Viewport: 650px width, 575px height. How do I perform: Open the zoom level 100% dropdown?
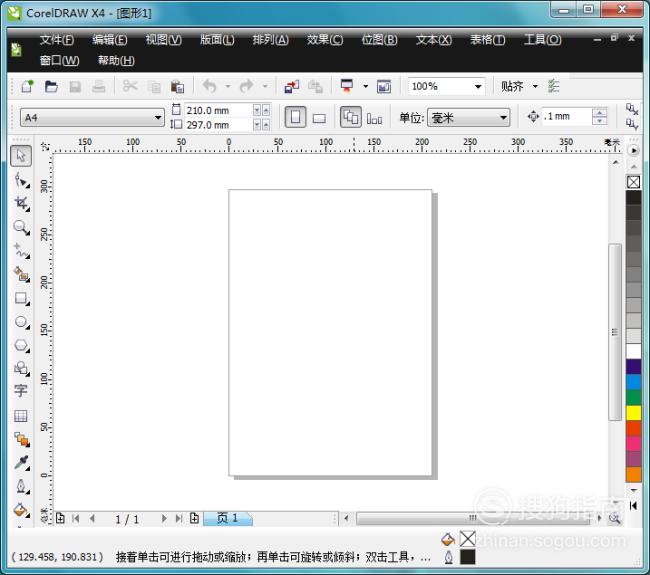point(478,87)
